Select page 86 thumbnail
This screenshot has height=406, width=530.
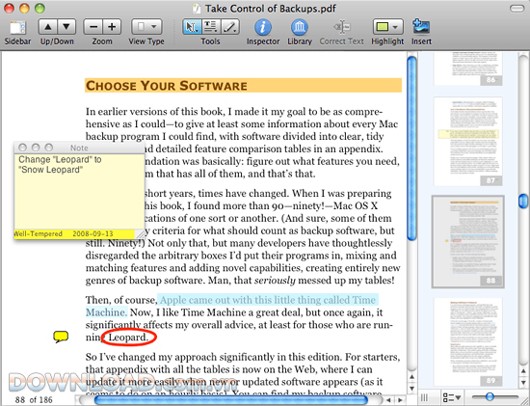tap(468, 69)
